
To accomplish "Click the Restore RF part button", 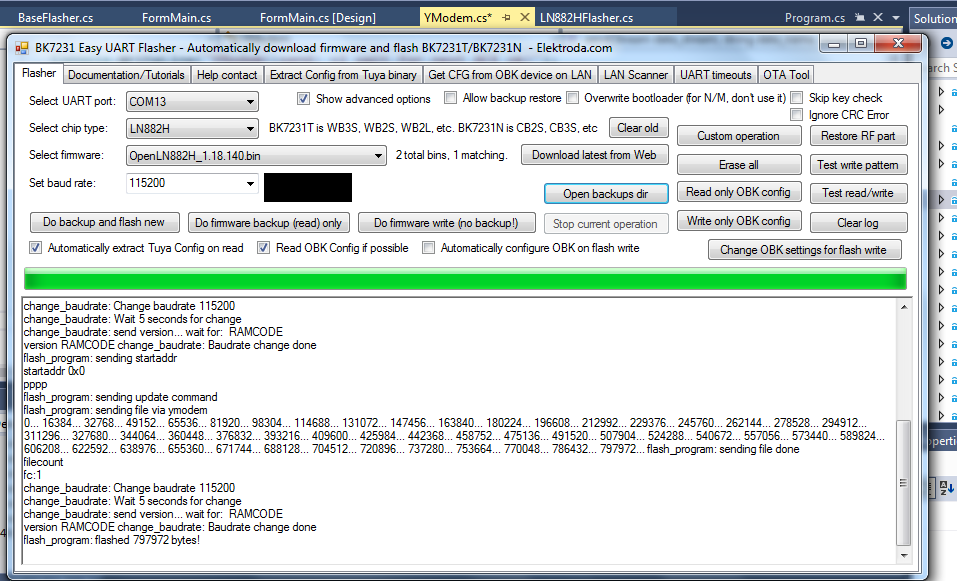I will point(858,135).
